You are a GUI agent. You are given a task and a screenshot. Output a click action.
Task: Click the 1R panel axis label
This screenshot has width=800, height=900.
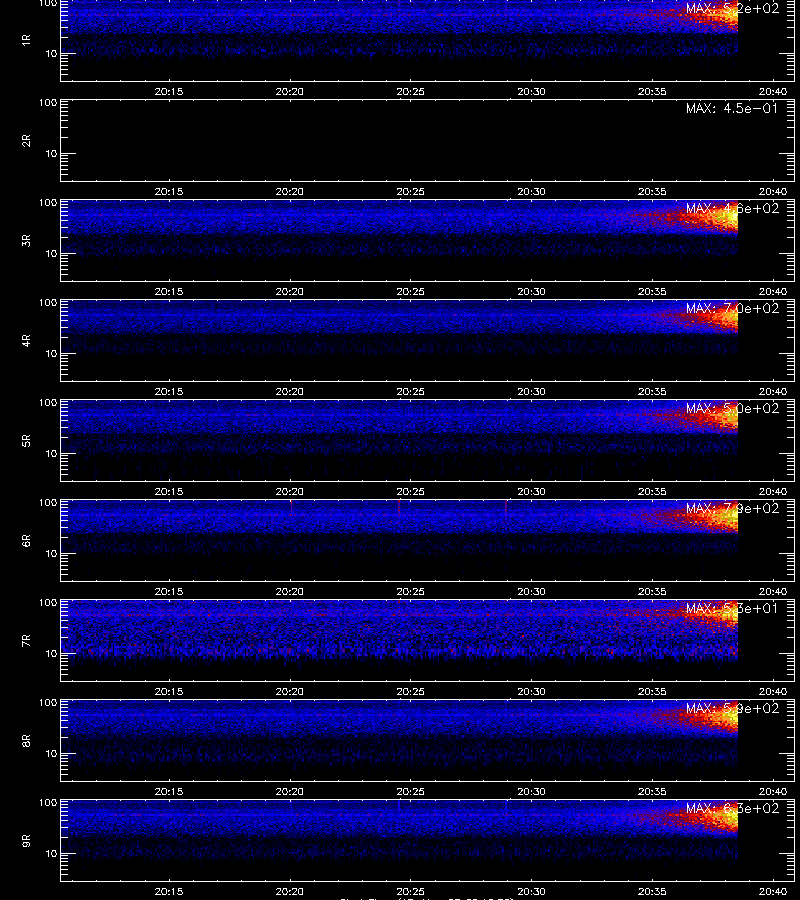click(x=26, y=40)
